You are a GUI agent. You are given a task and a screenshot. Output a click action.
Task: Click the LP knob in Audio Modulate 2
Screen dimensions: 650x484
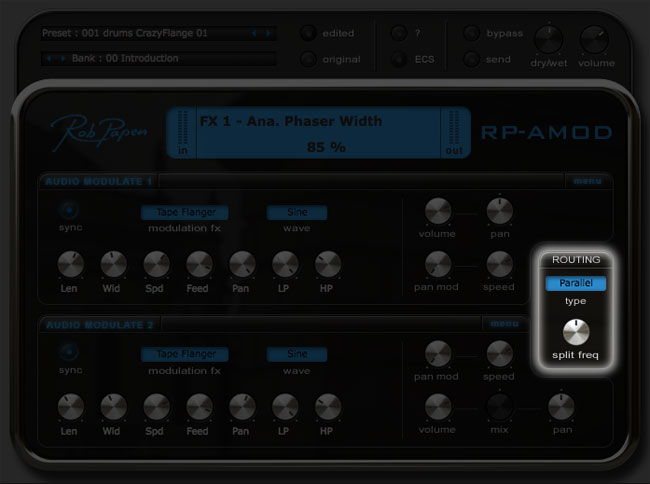285,407
